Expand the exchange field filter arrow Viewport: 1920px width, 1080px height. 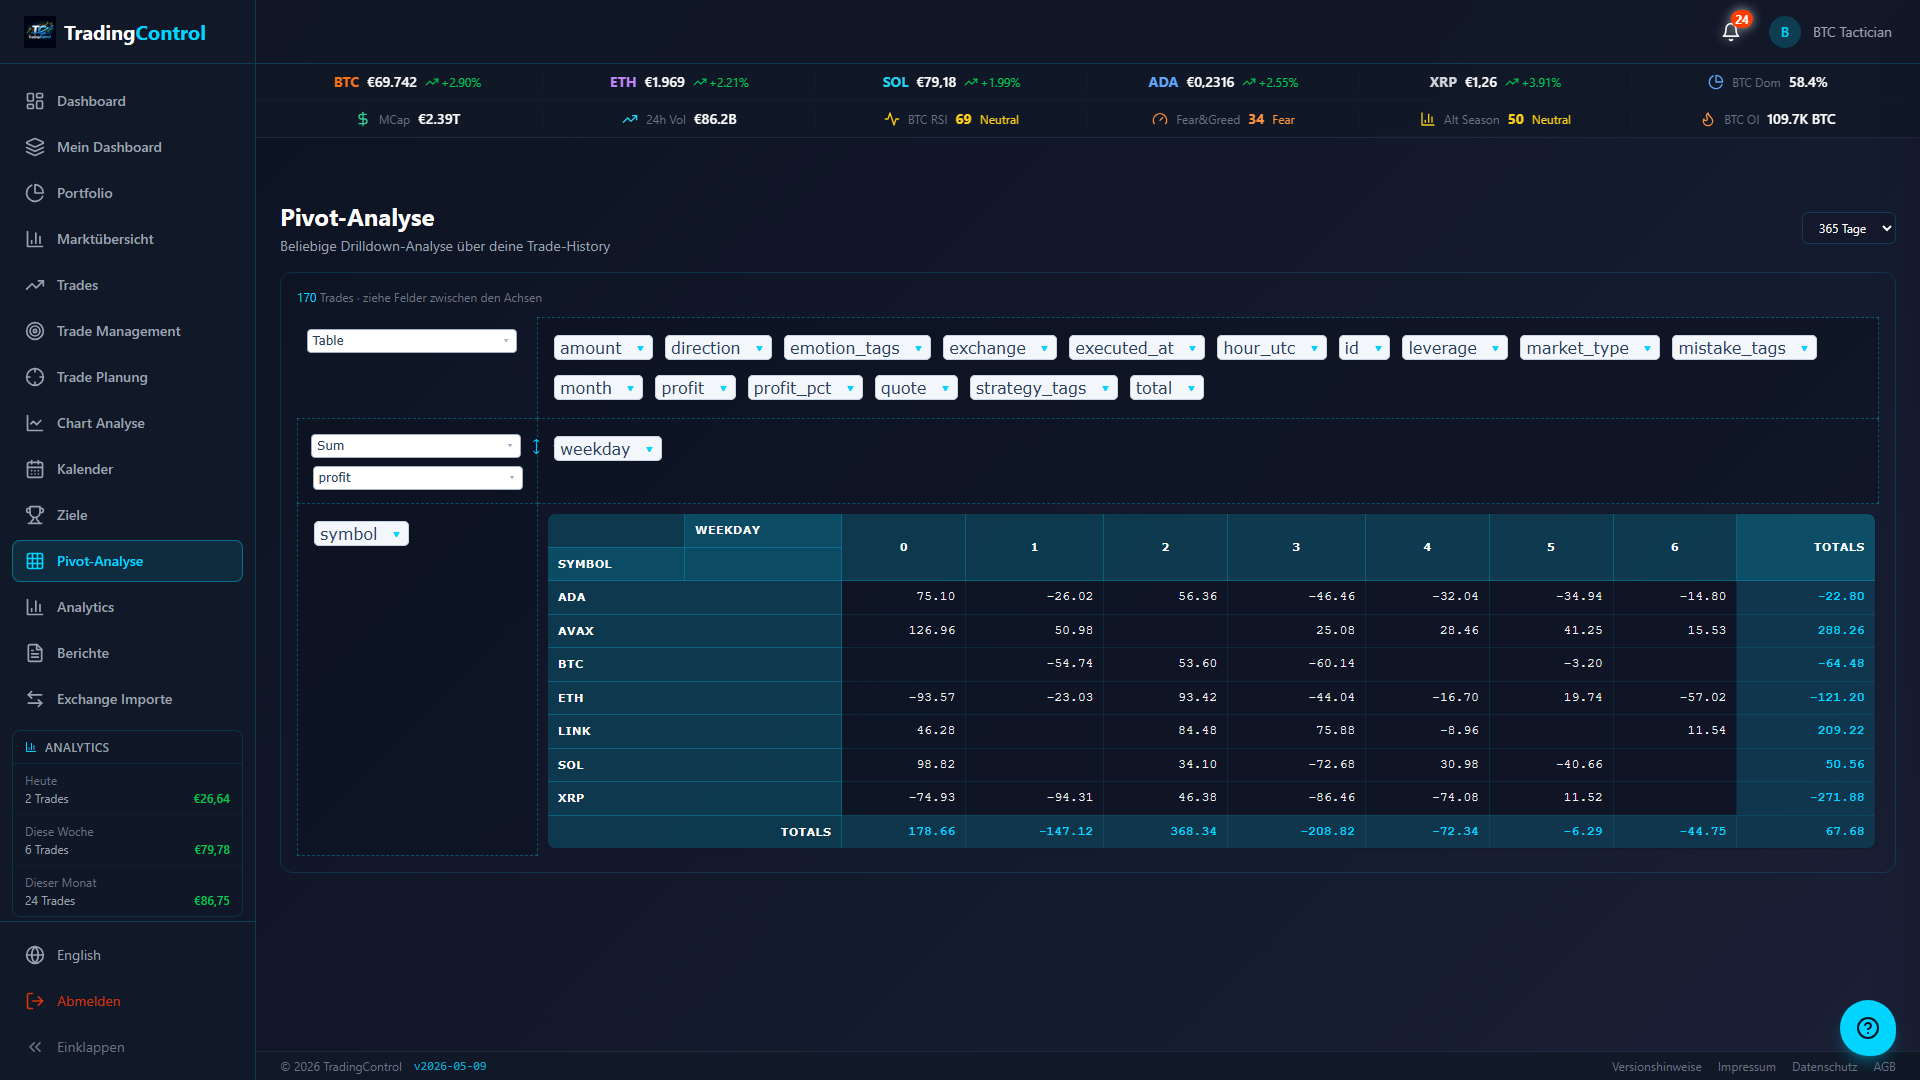click(1044, 349)
